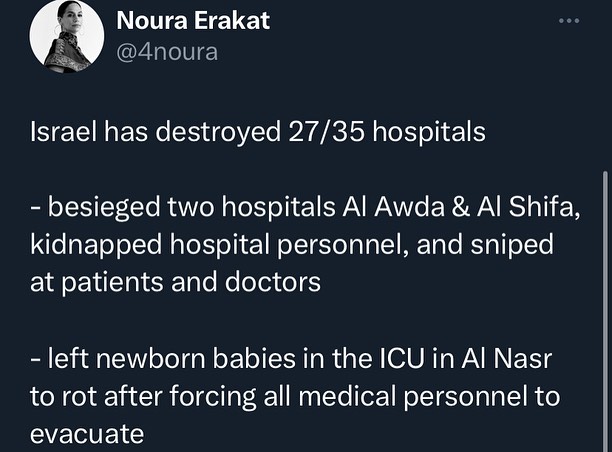Screen dimensions: 612x452
Task: Click the line starting "- left newborn babies"
Action: tap(279, 358)
